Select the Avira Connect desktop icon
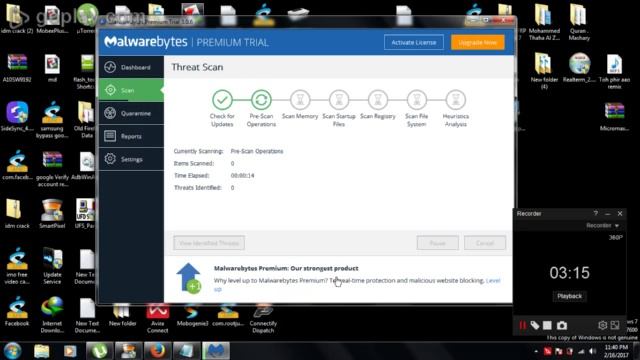640x360 pixels. pyautogui.click(x=158, y=318)
